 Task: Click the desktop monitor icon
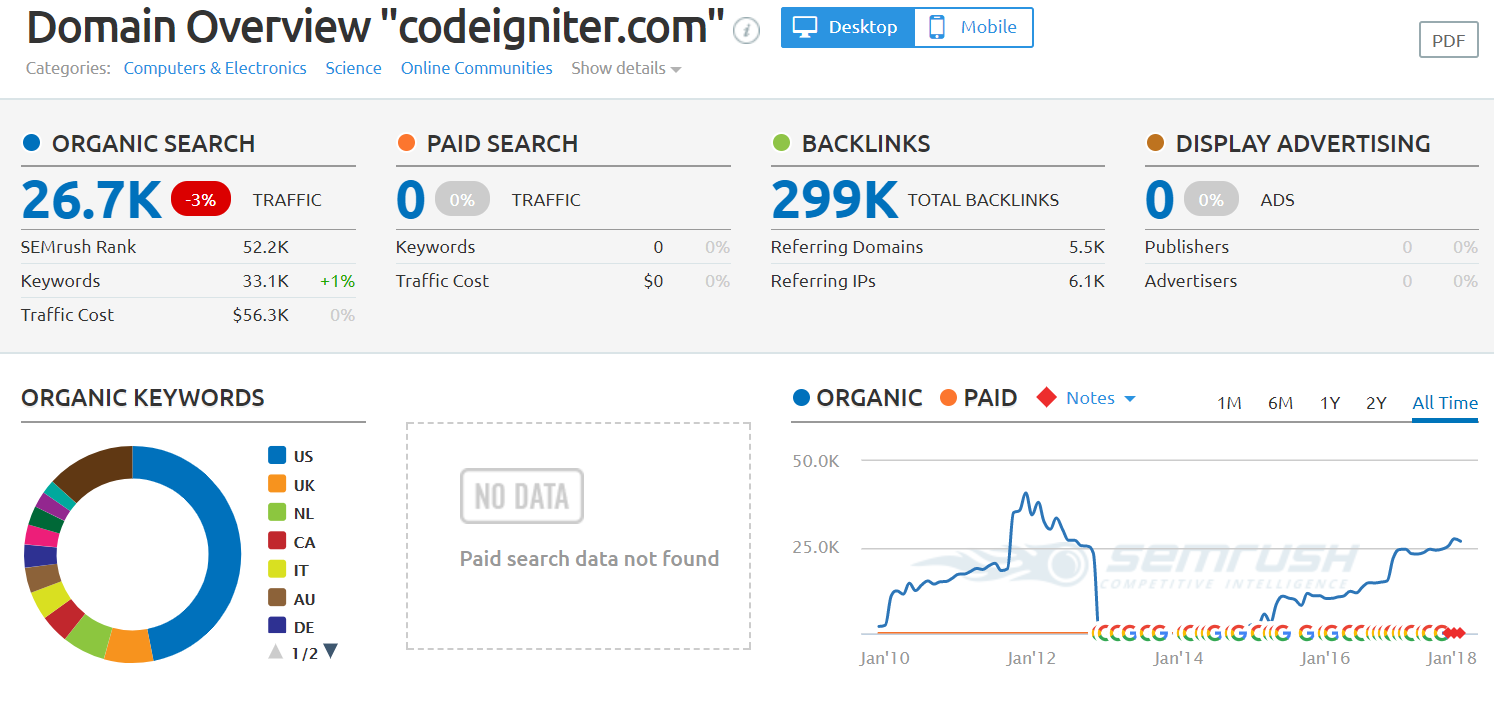pyautogui.click(x=807, y=27)
